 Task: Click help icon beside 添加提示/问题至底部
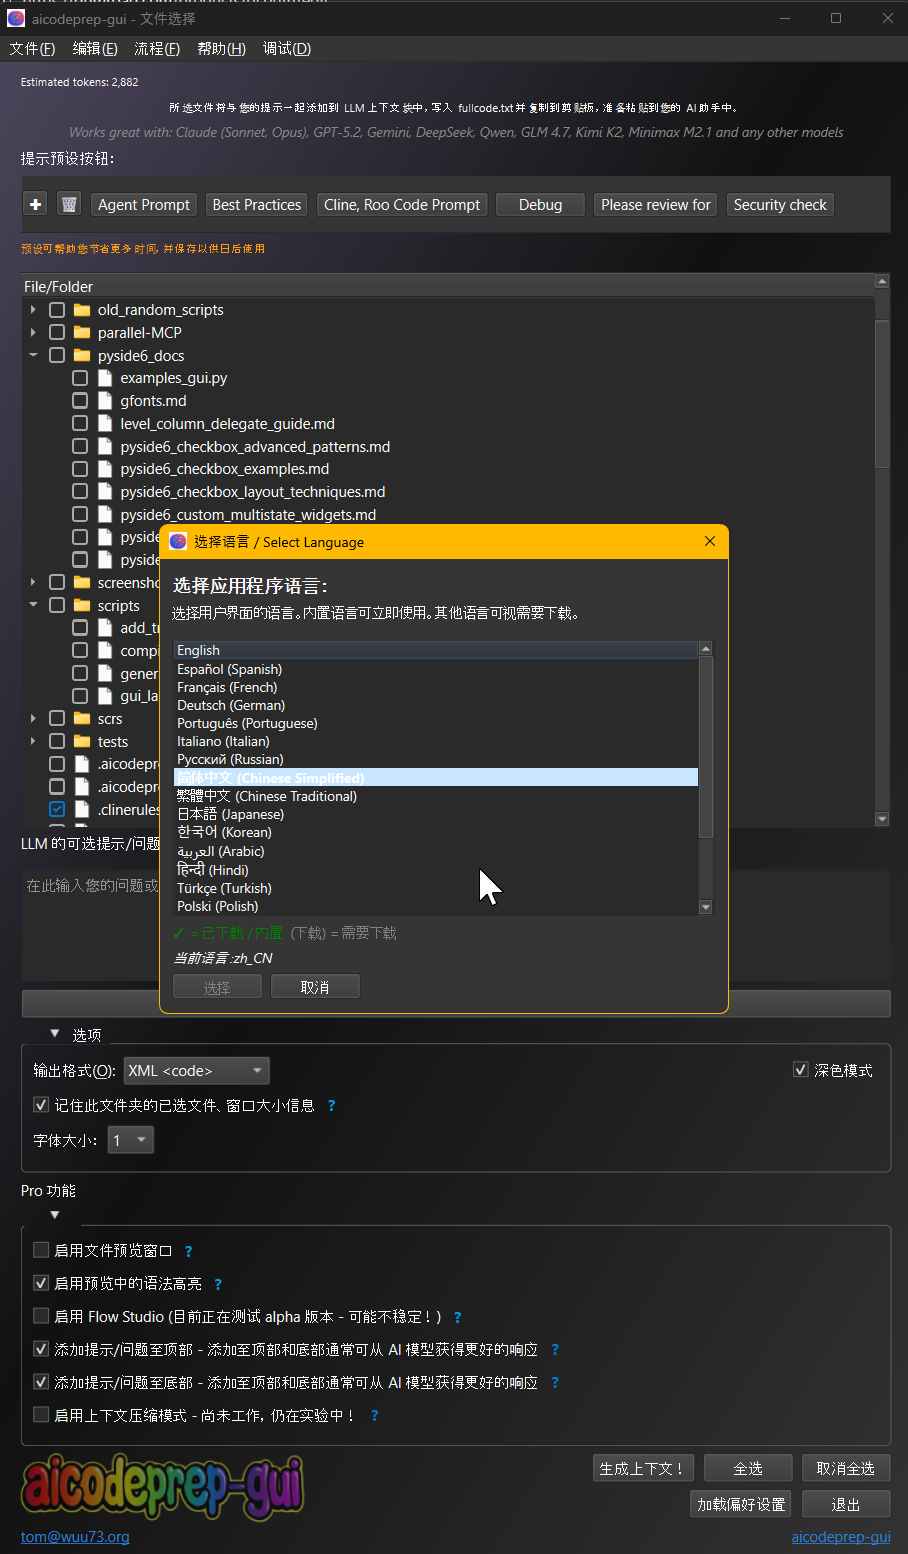click(x=555, y=1383)
